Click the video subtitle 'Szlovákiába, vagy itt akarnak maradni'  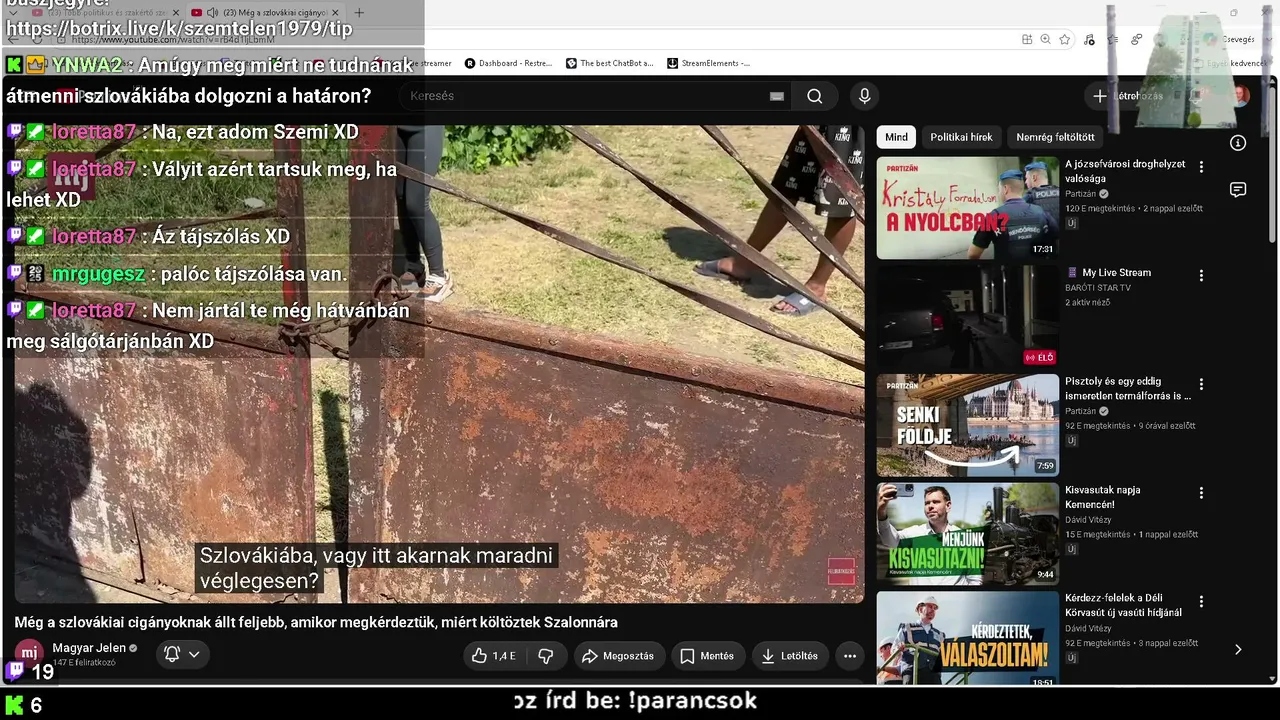pyautogui.click(x=376, y=556)
